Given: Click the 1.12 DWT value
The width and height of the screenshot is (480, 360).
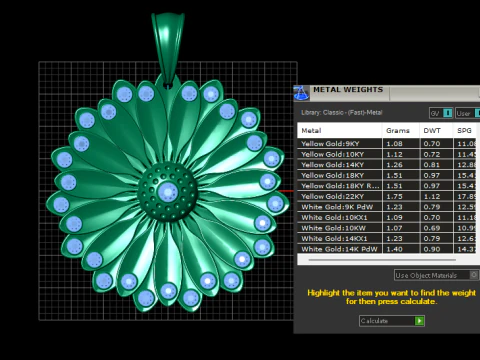Looking at the screenshot, I should [x=432, y=196].
